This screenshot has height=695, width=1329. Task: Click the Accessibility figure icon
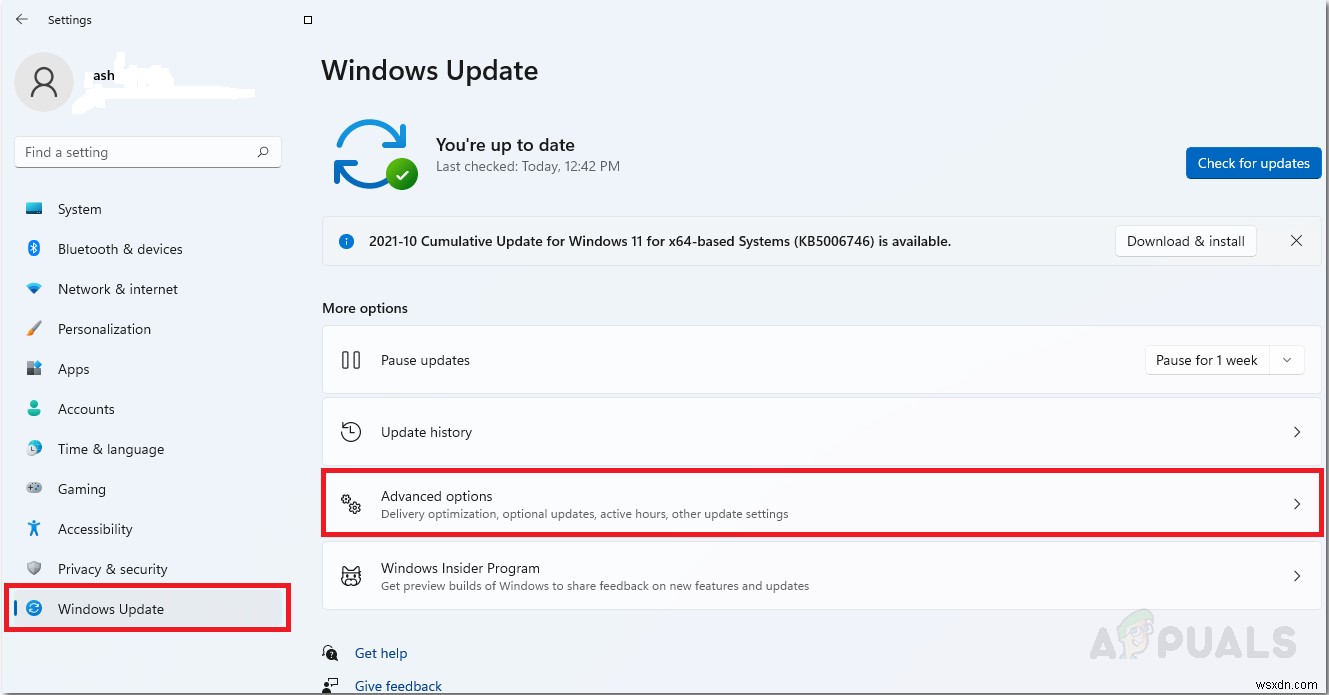[34, 529]
